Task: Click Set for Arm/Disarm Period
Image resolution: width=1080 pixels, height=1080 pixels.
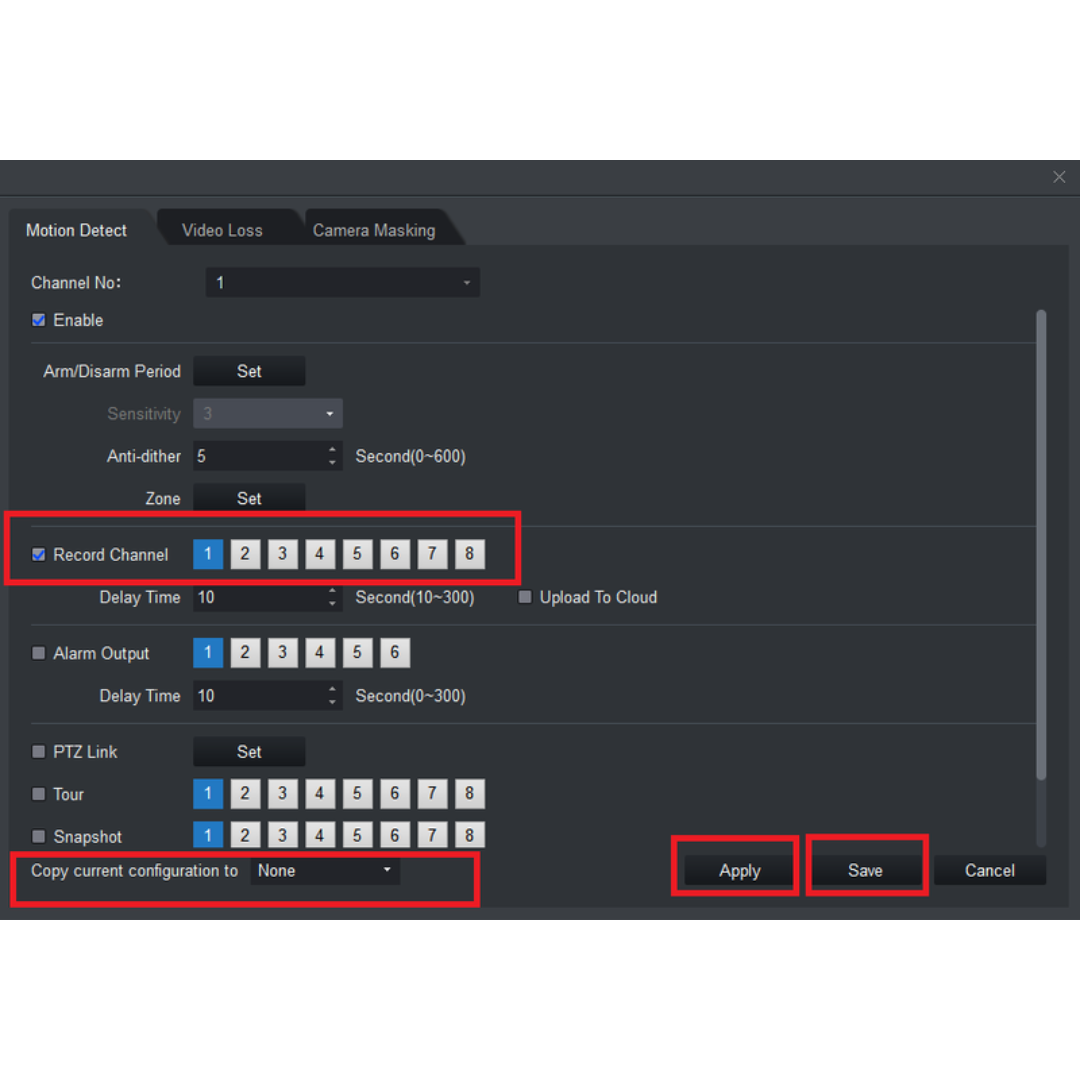Action: (x=249, y=371)
